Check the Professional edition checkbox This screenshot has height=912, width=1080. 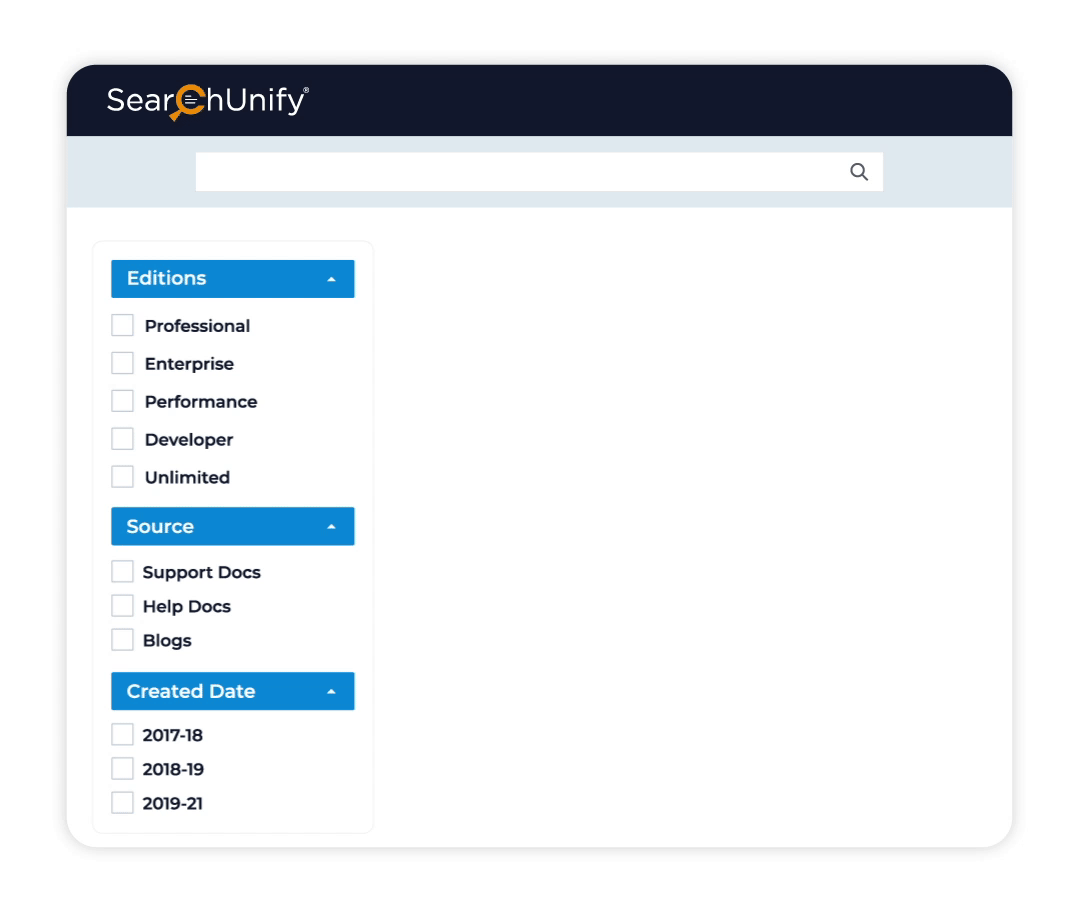123,325
